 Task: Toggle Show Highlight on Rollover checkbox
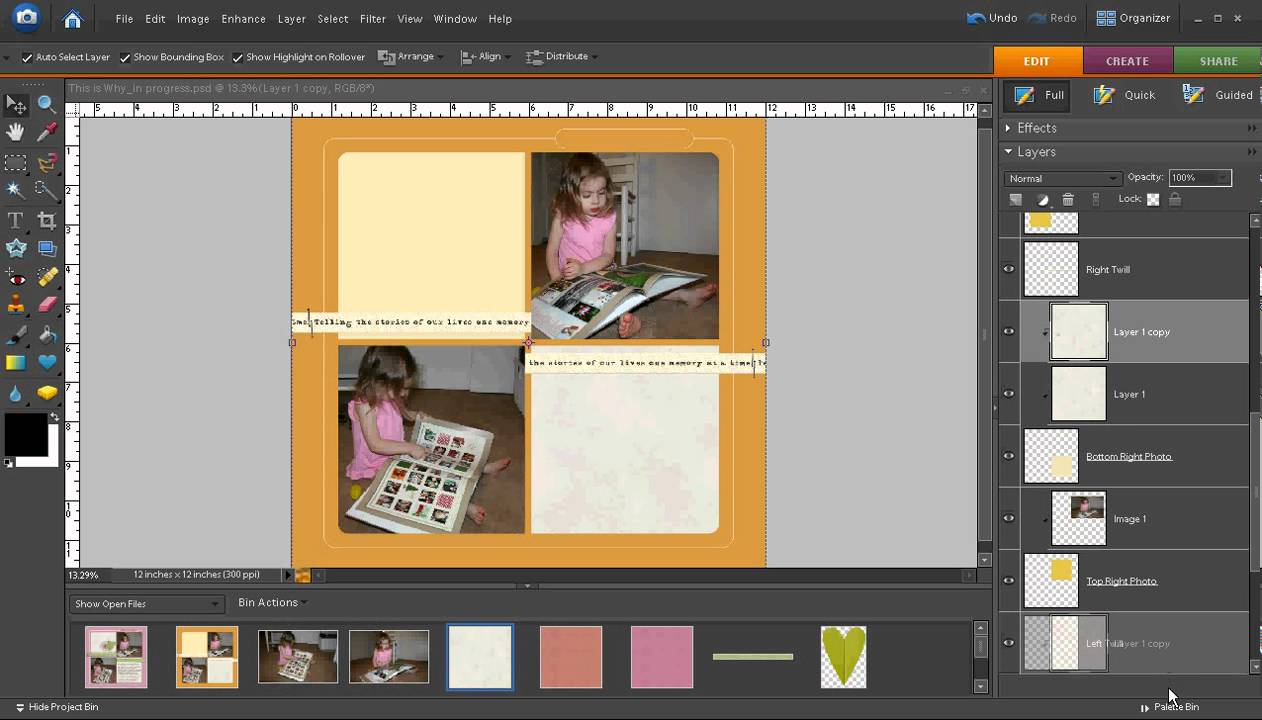coord(238,57)
